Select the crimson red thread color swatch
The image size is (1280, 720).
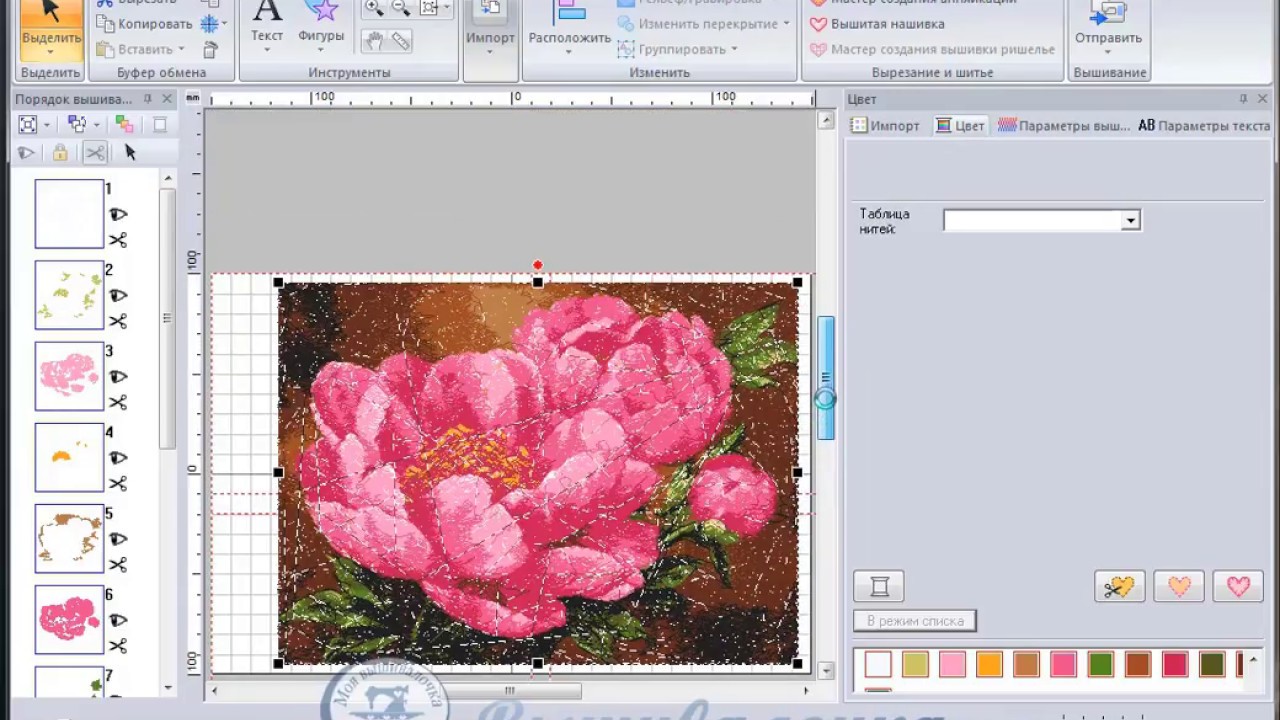point(1175,664)
